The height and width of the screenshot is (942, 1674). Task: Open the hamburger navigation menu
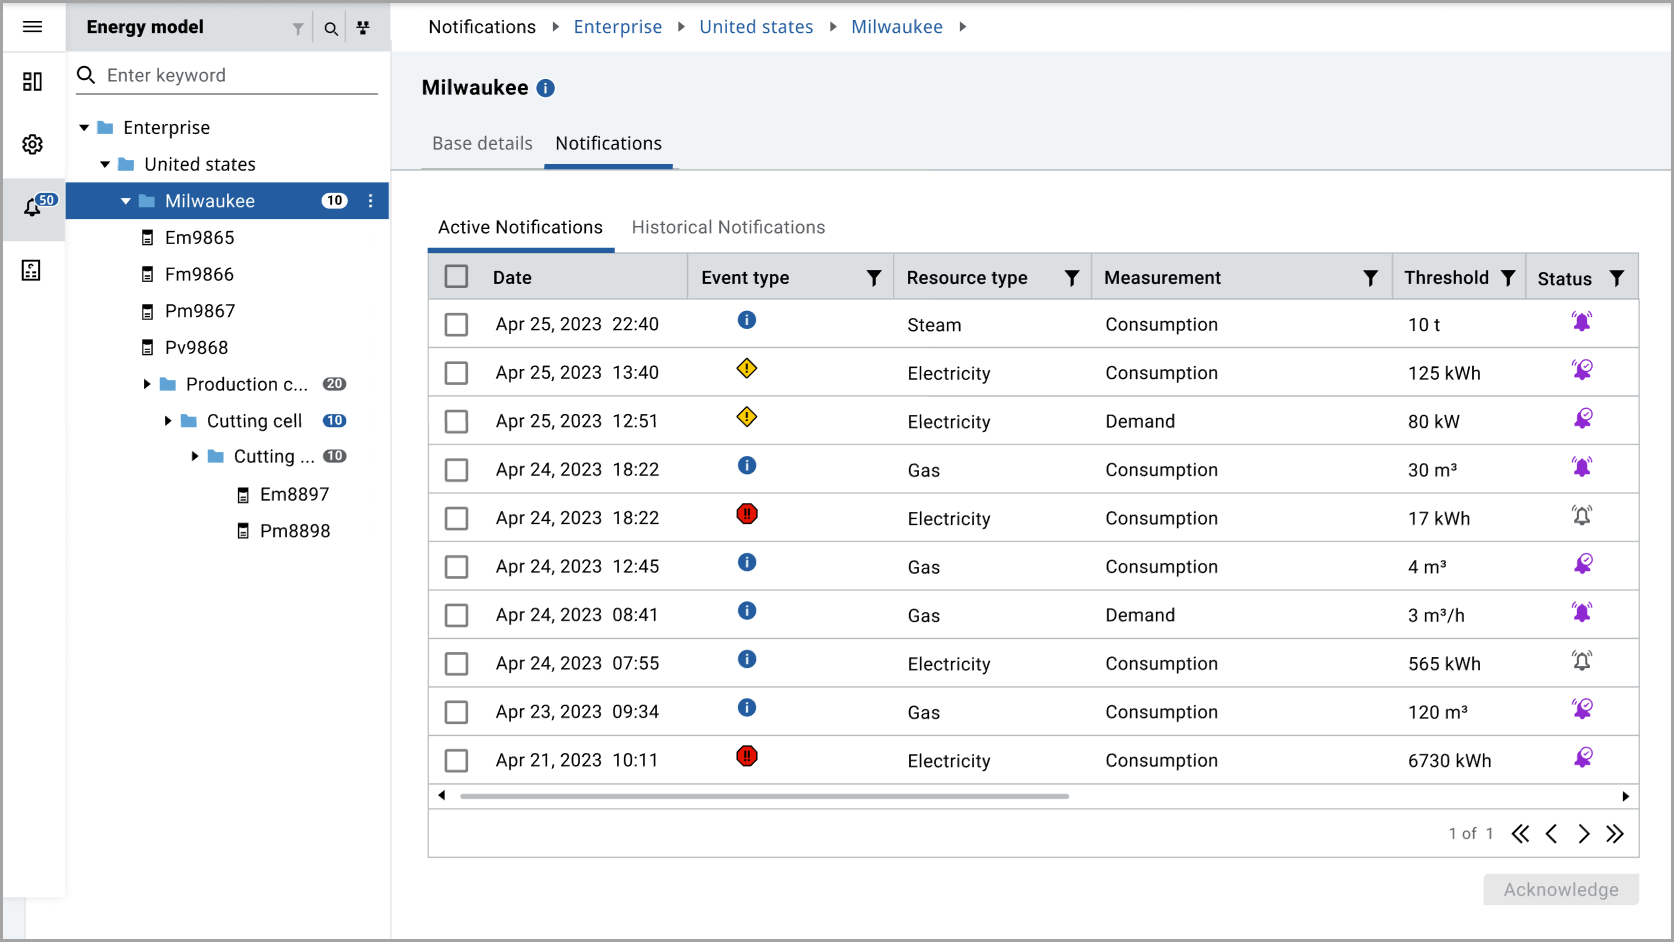coord(32,27)
